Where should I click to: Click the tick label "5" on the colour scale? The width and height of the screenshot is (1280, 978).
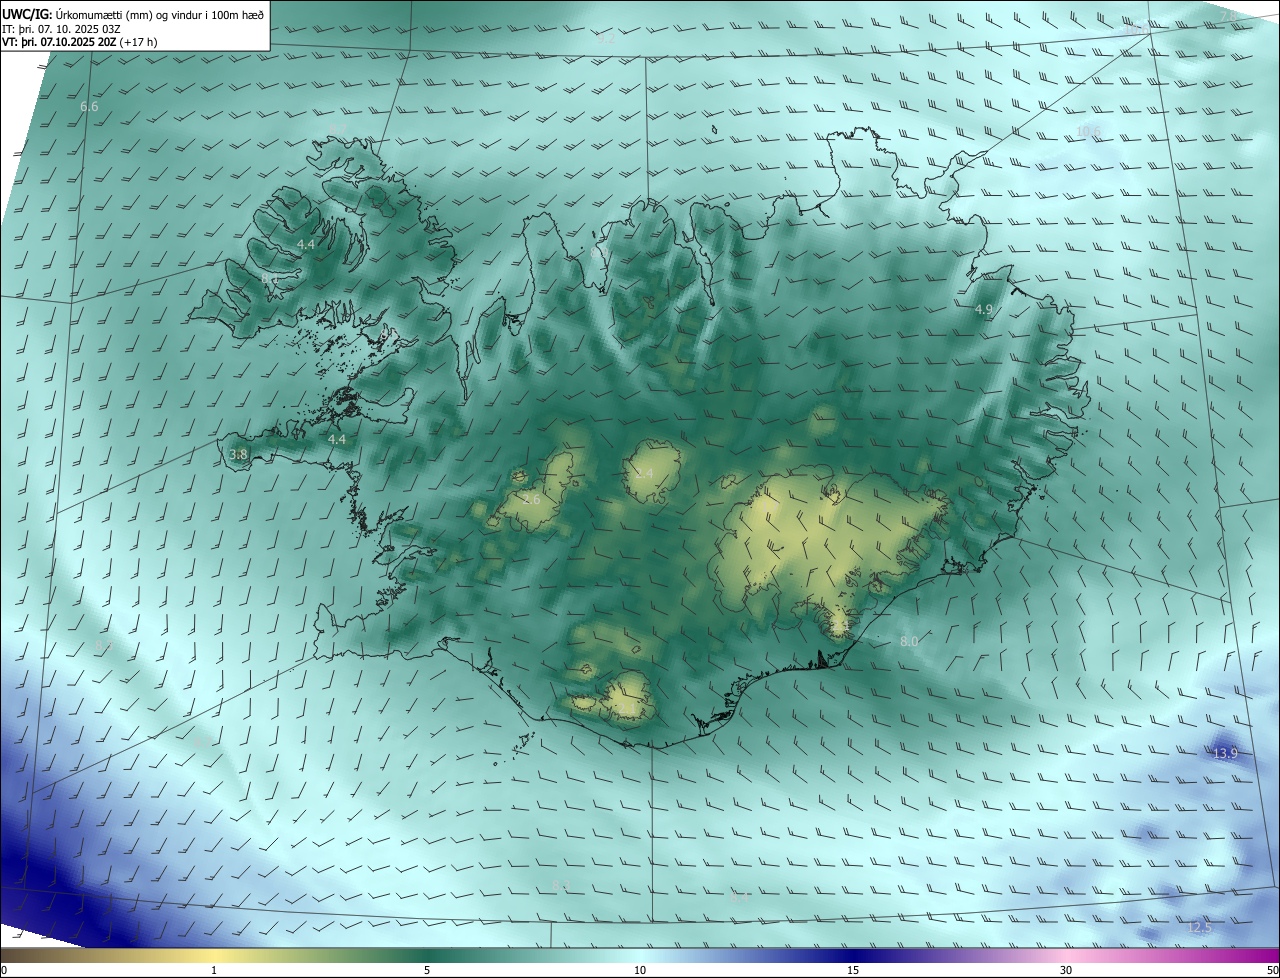(x=427, y=970)
